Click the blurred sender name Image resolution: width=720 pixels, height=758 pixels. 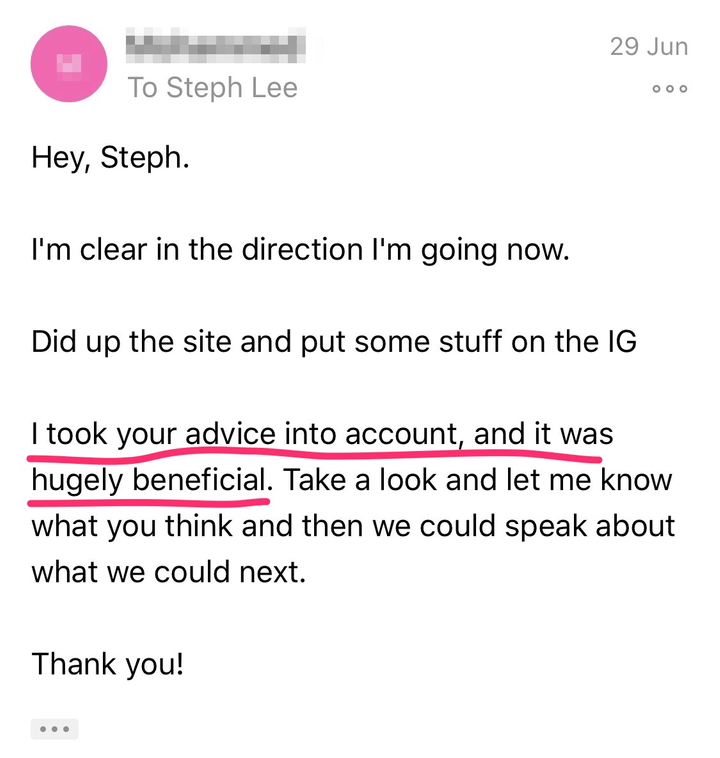click(x=215, y=45)
